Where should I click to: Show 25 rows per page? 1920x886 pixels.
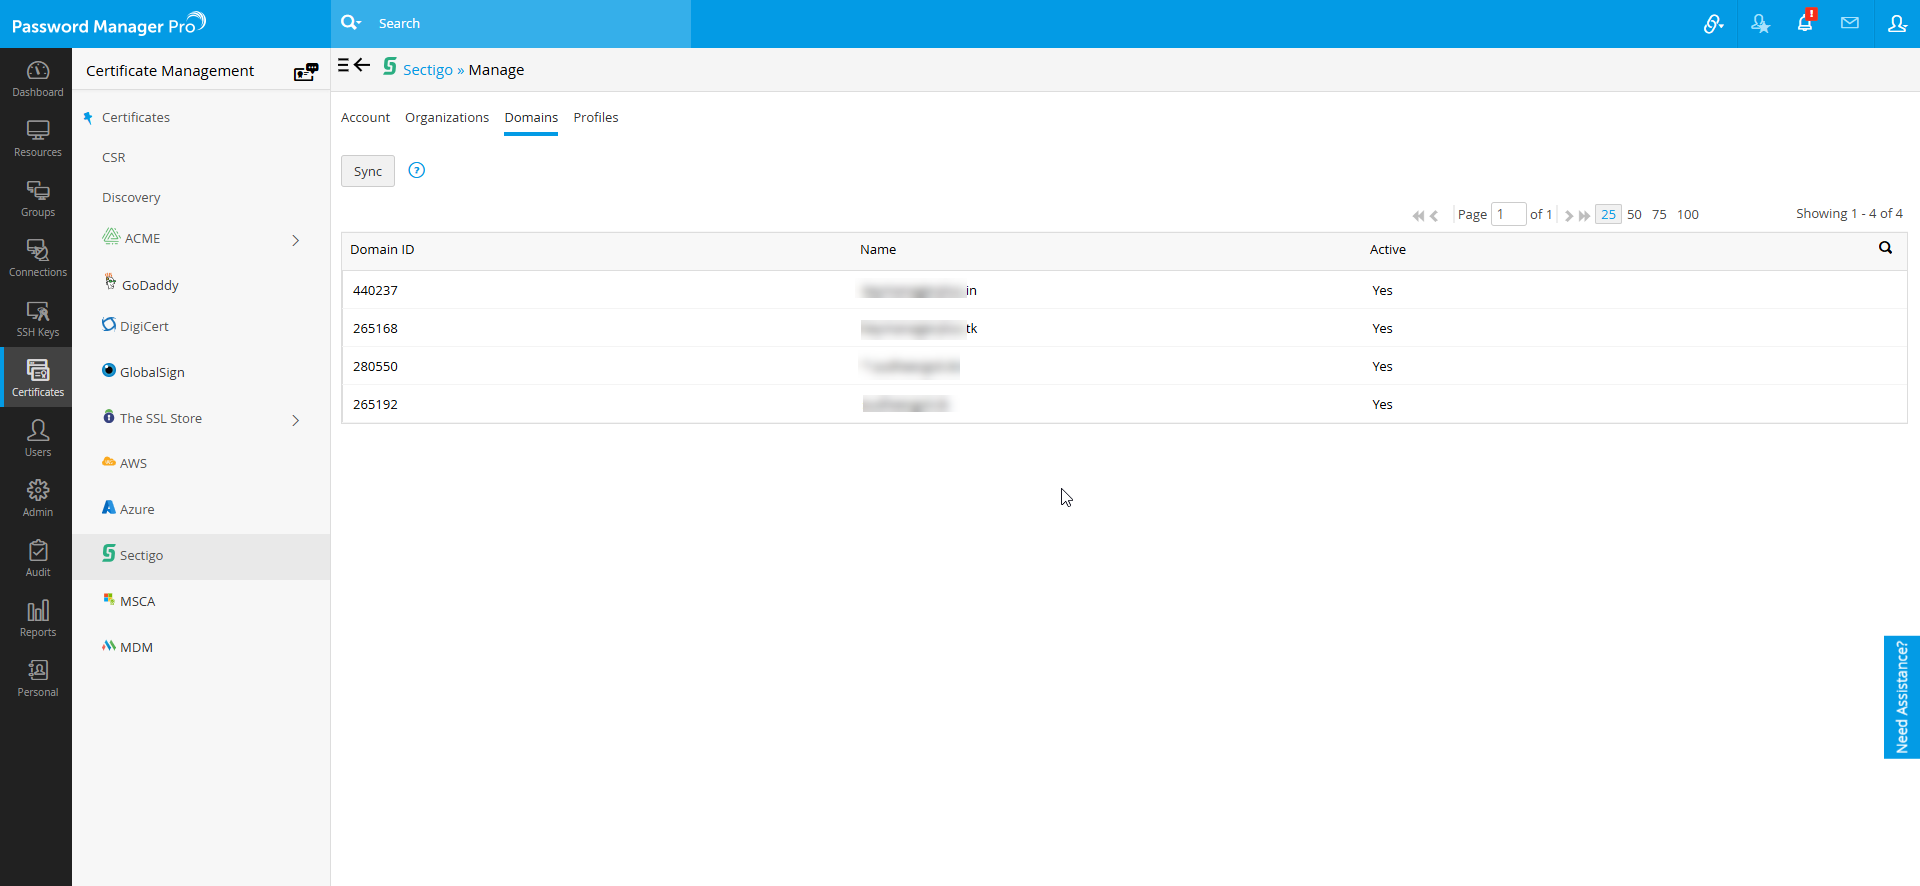click(x=1608, y=215)
